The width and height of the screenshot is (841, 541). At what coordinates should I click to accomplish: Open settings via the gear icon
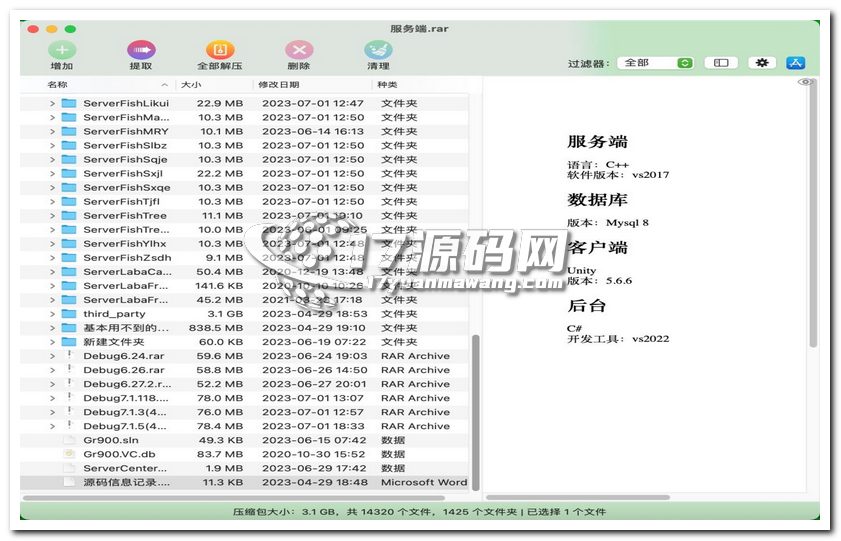point(762,63)
